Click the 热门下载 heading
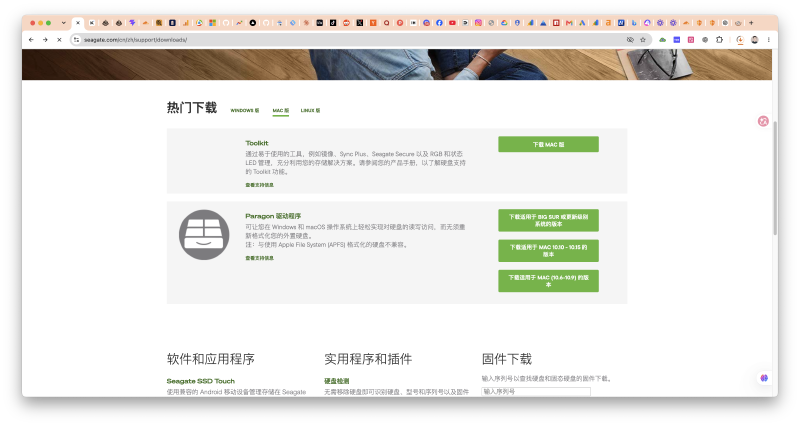Viewport: 800px width, 426px height. coord(192,108)
